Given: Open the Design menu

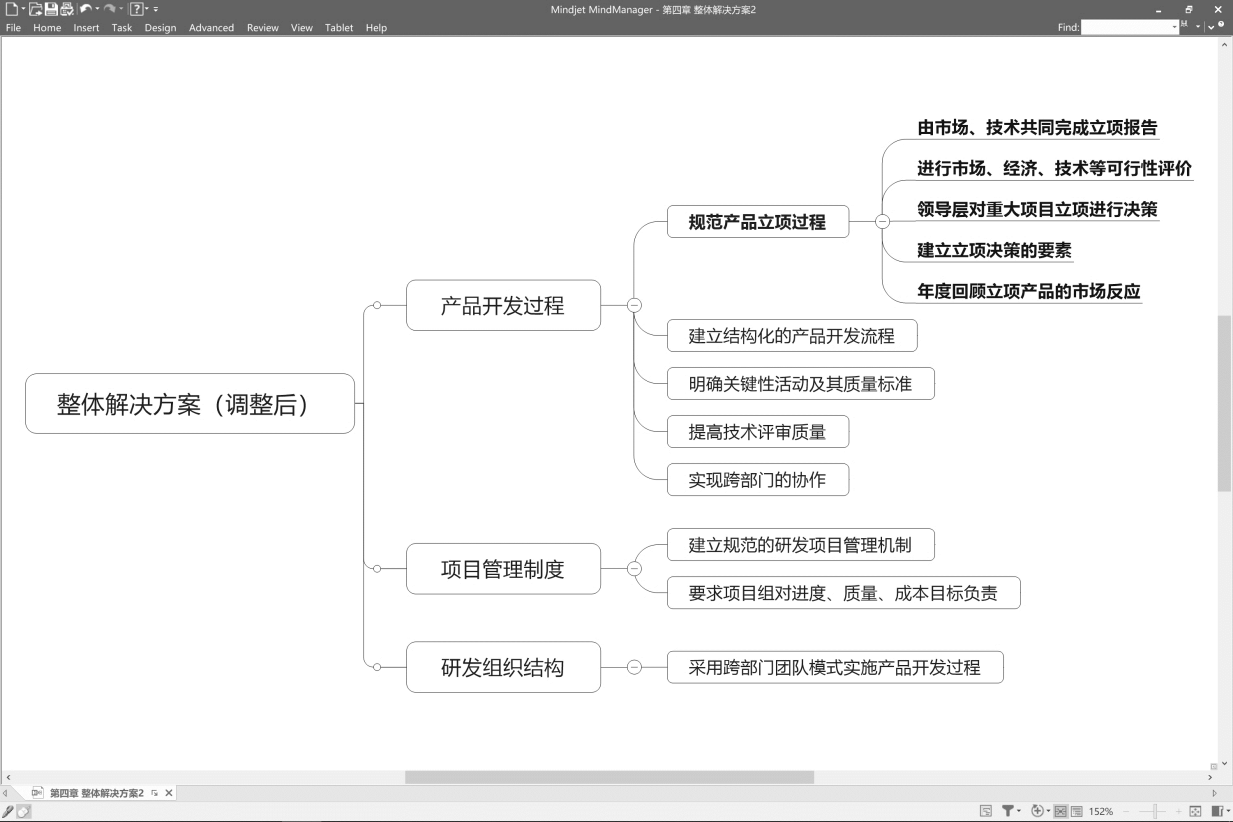Looking at the screenshot, I should tap(160, 28).
